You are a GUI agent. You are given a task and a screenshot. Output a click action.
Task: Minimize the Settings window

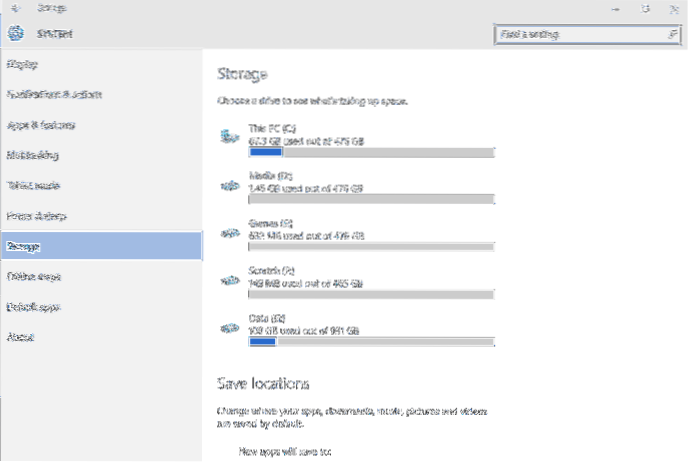point(616,9)
